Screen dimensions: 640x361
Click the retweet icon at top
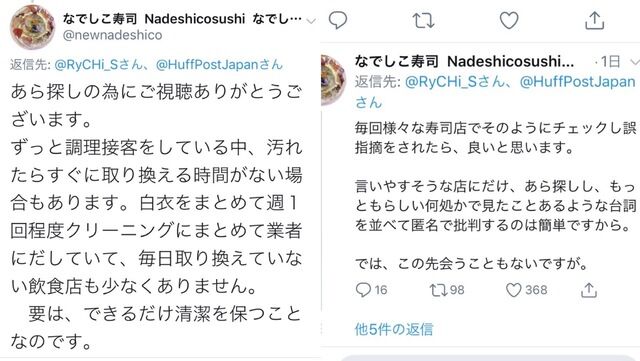pyautogui.click(x=423, y=20)
